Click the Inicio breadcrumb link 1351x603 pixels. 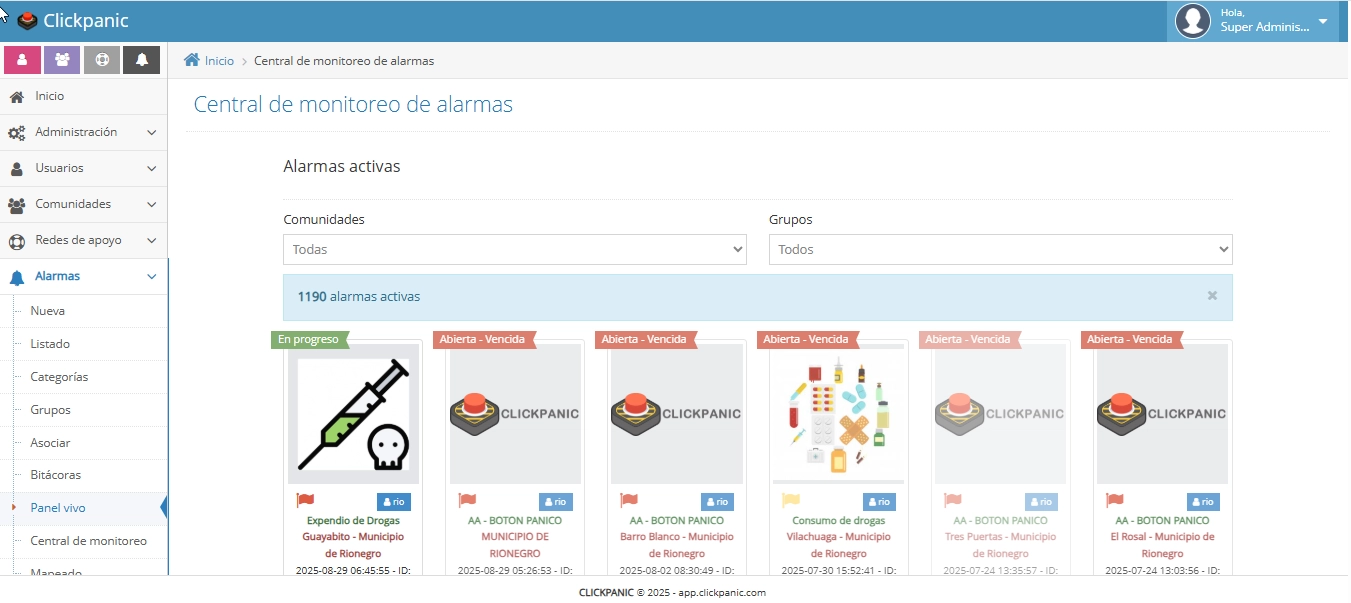(x=219, y=61)
